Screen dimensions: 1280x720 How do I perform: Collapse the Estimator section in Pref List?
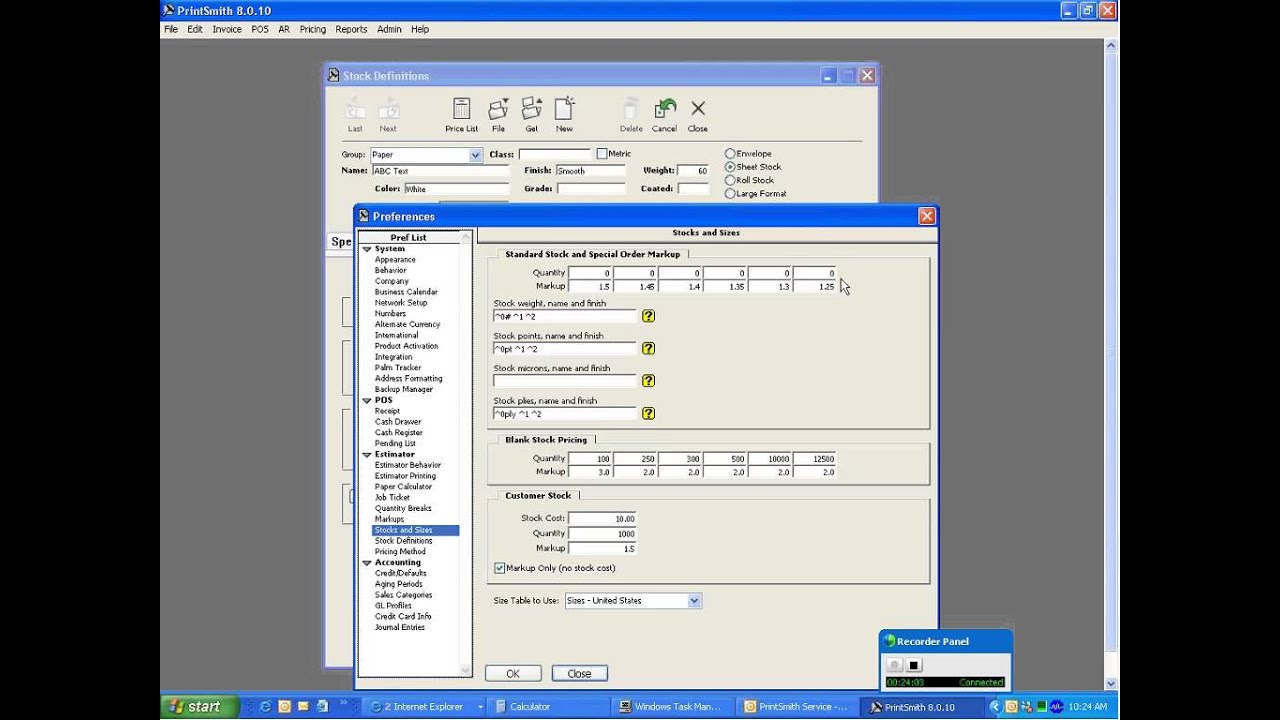click(x=367, y=454)
